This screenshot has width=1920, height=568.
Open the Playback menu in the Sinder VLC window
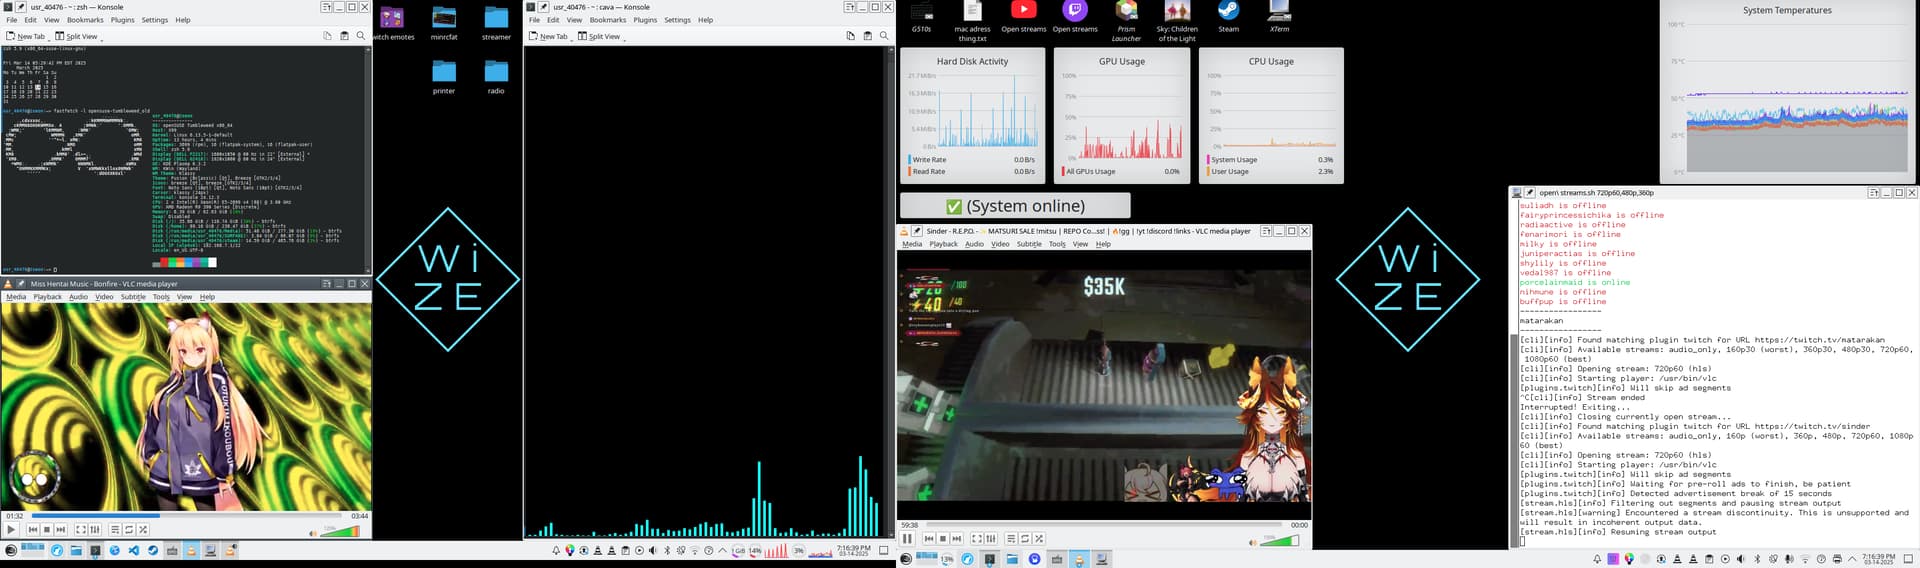coord(943,244)
